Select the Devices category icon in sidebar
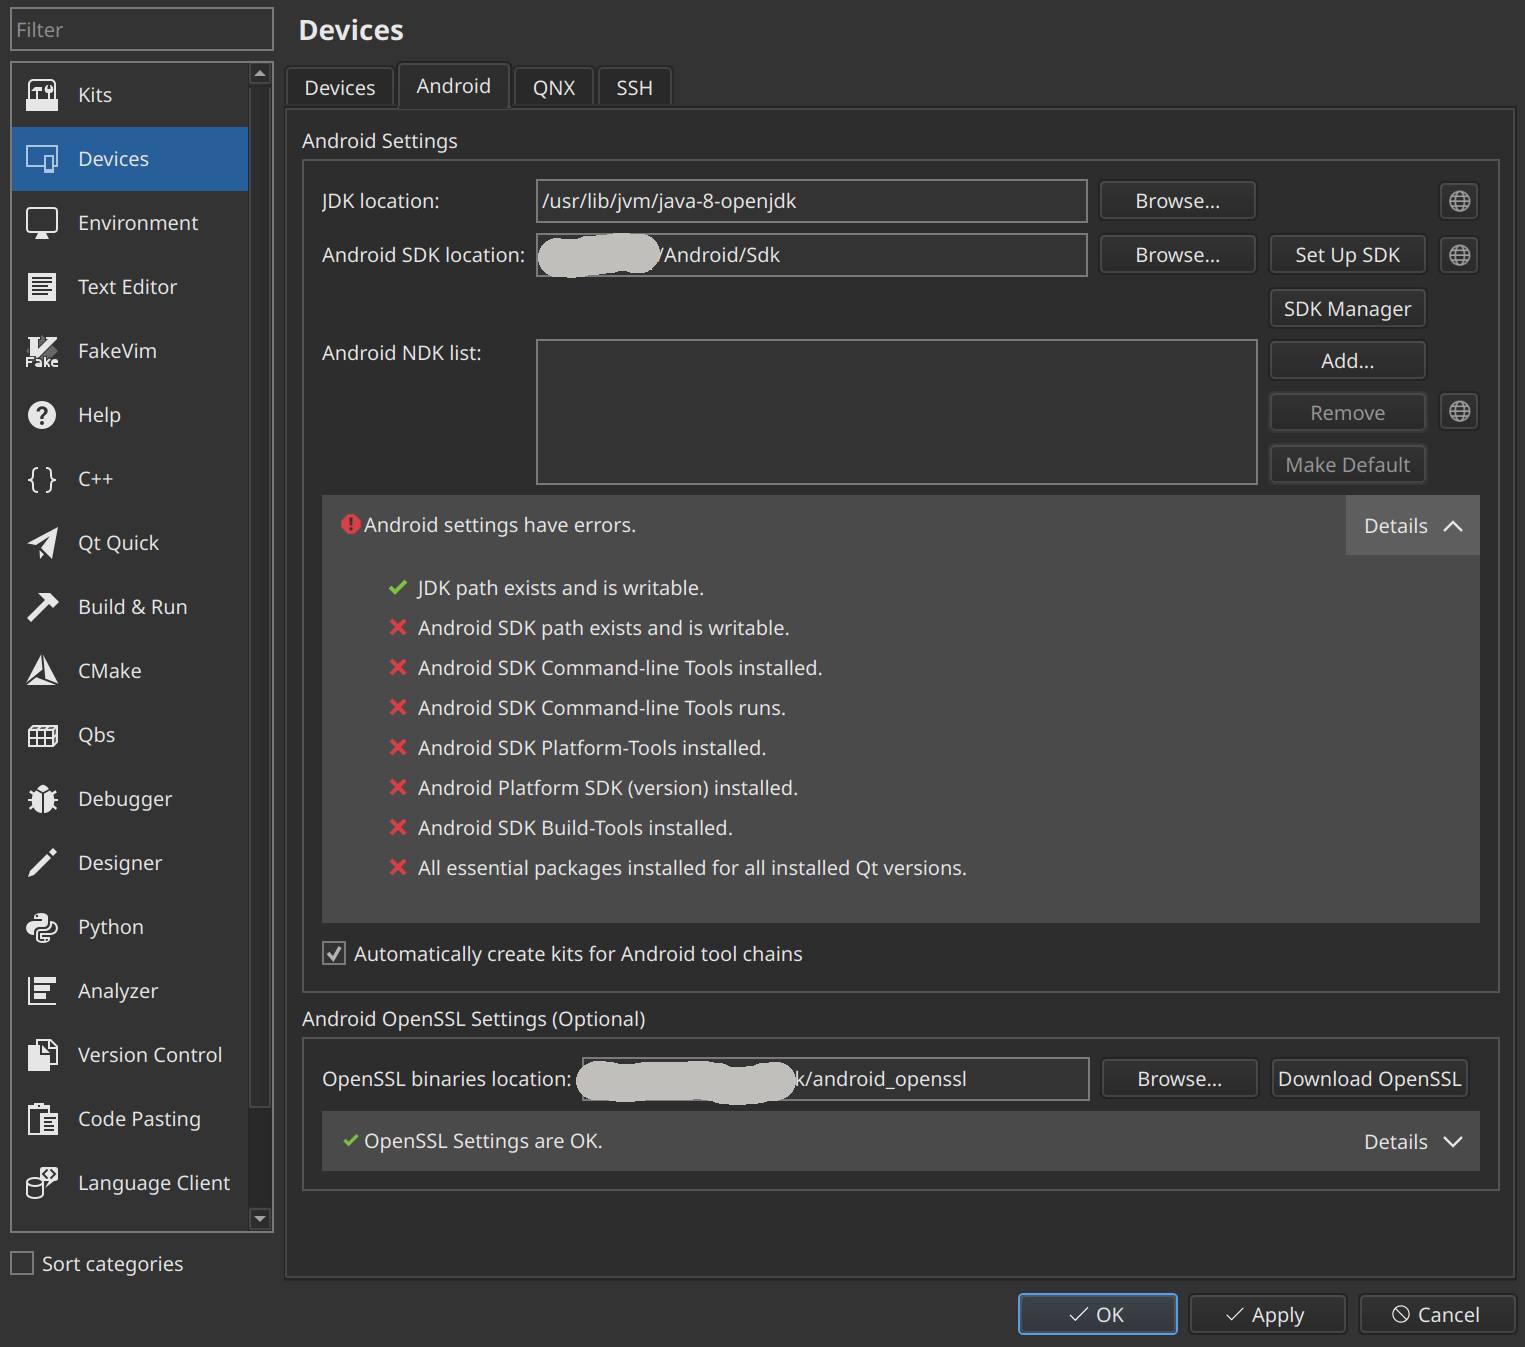Screen dimensions: 1525x1347 [42, 159]
